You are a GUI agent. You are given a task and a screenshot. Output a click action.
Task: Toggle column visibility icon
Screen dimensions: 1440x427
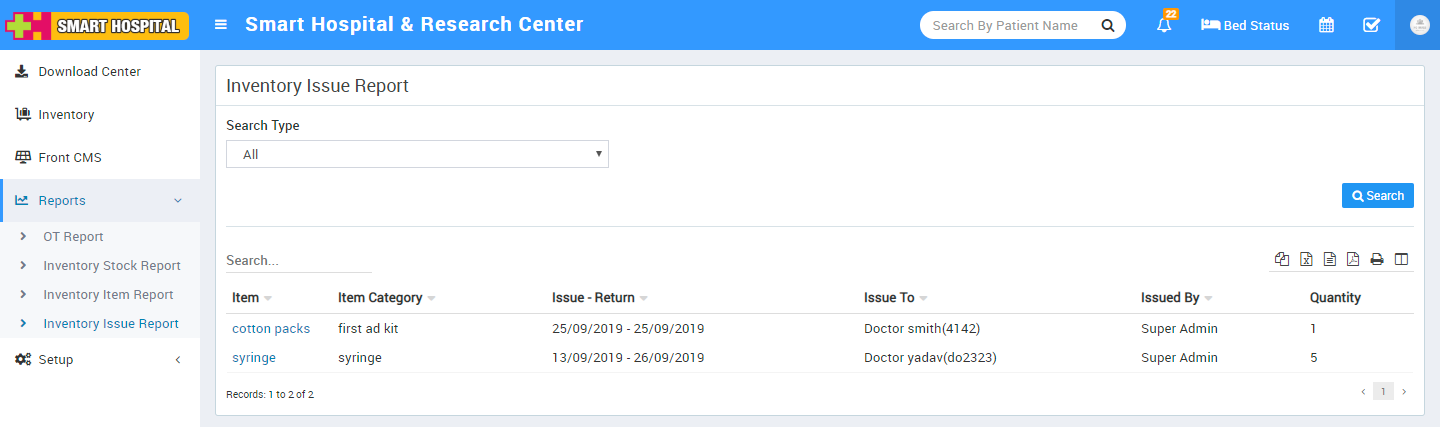pyautogui.click(x=1401, y=260)
